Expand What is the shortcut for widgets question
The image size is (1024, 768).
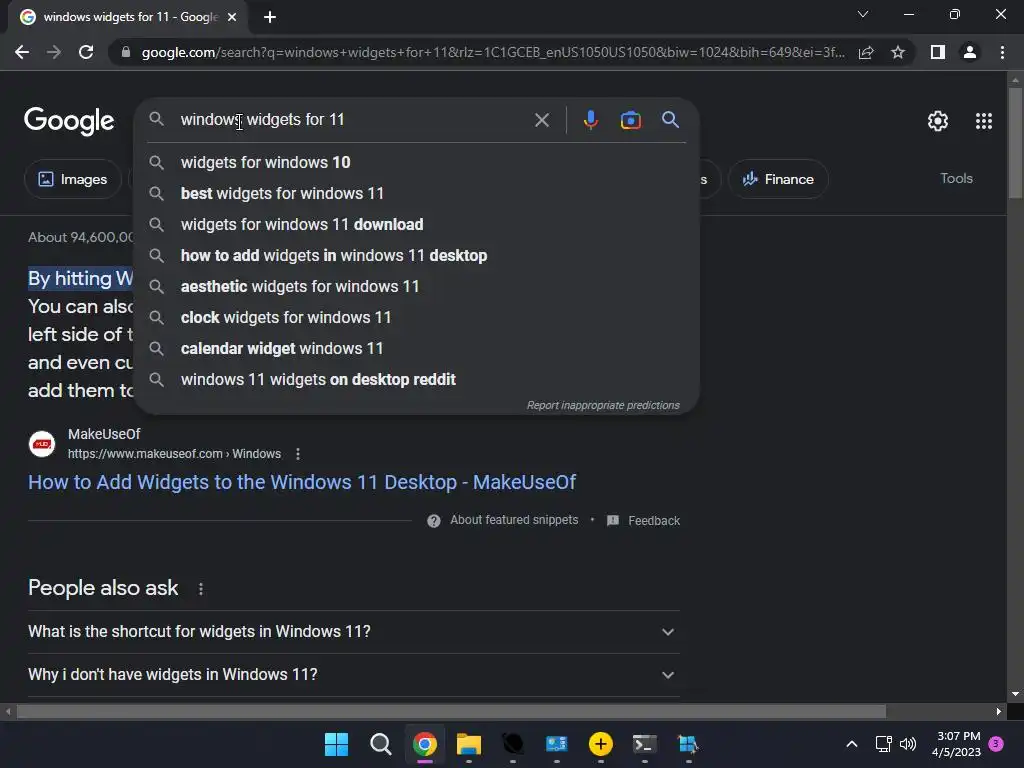point(353,632)
